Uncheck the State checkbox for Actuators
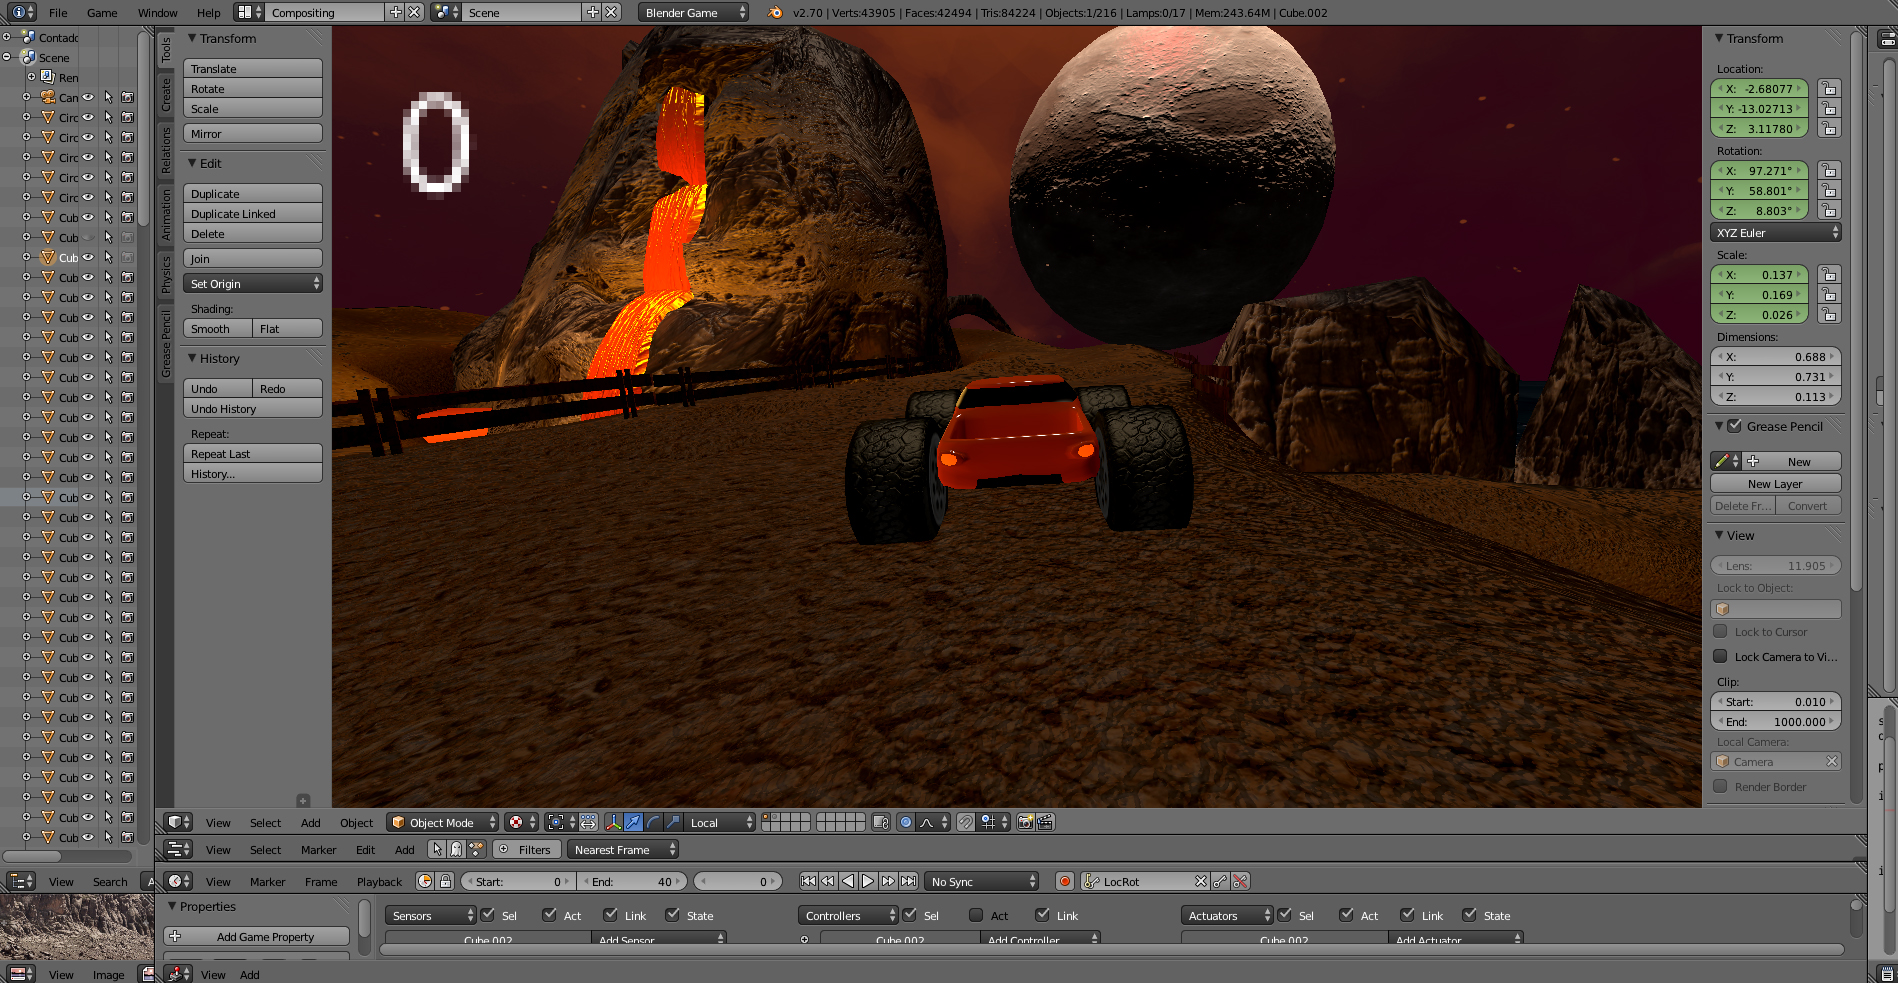1898x983 pixels. 1470,915
